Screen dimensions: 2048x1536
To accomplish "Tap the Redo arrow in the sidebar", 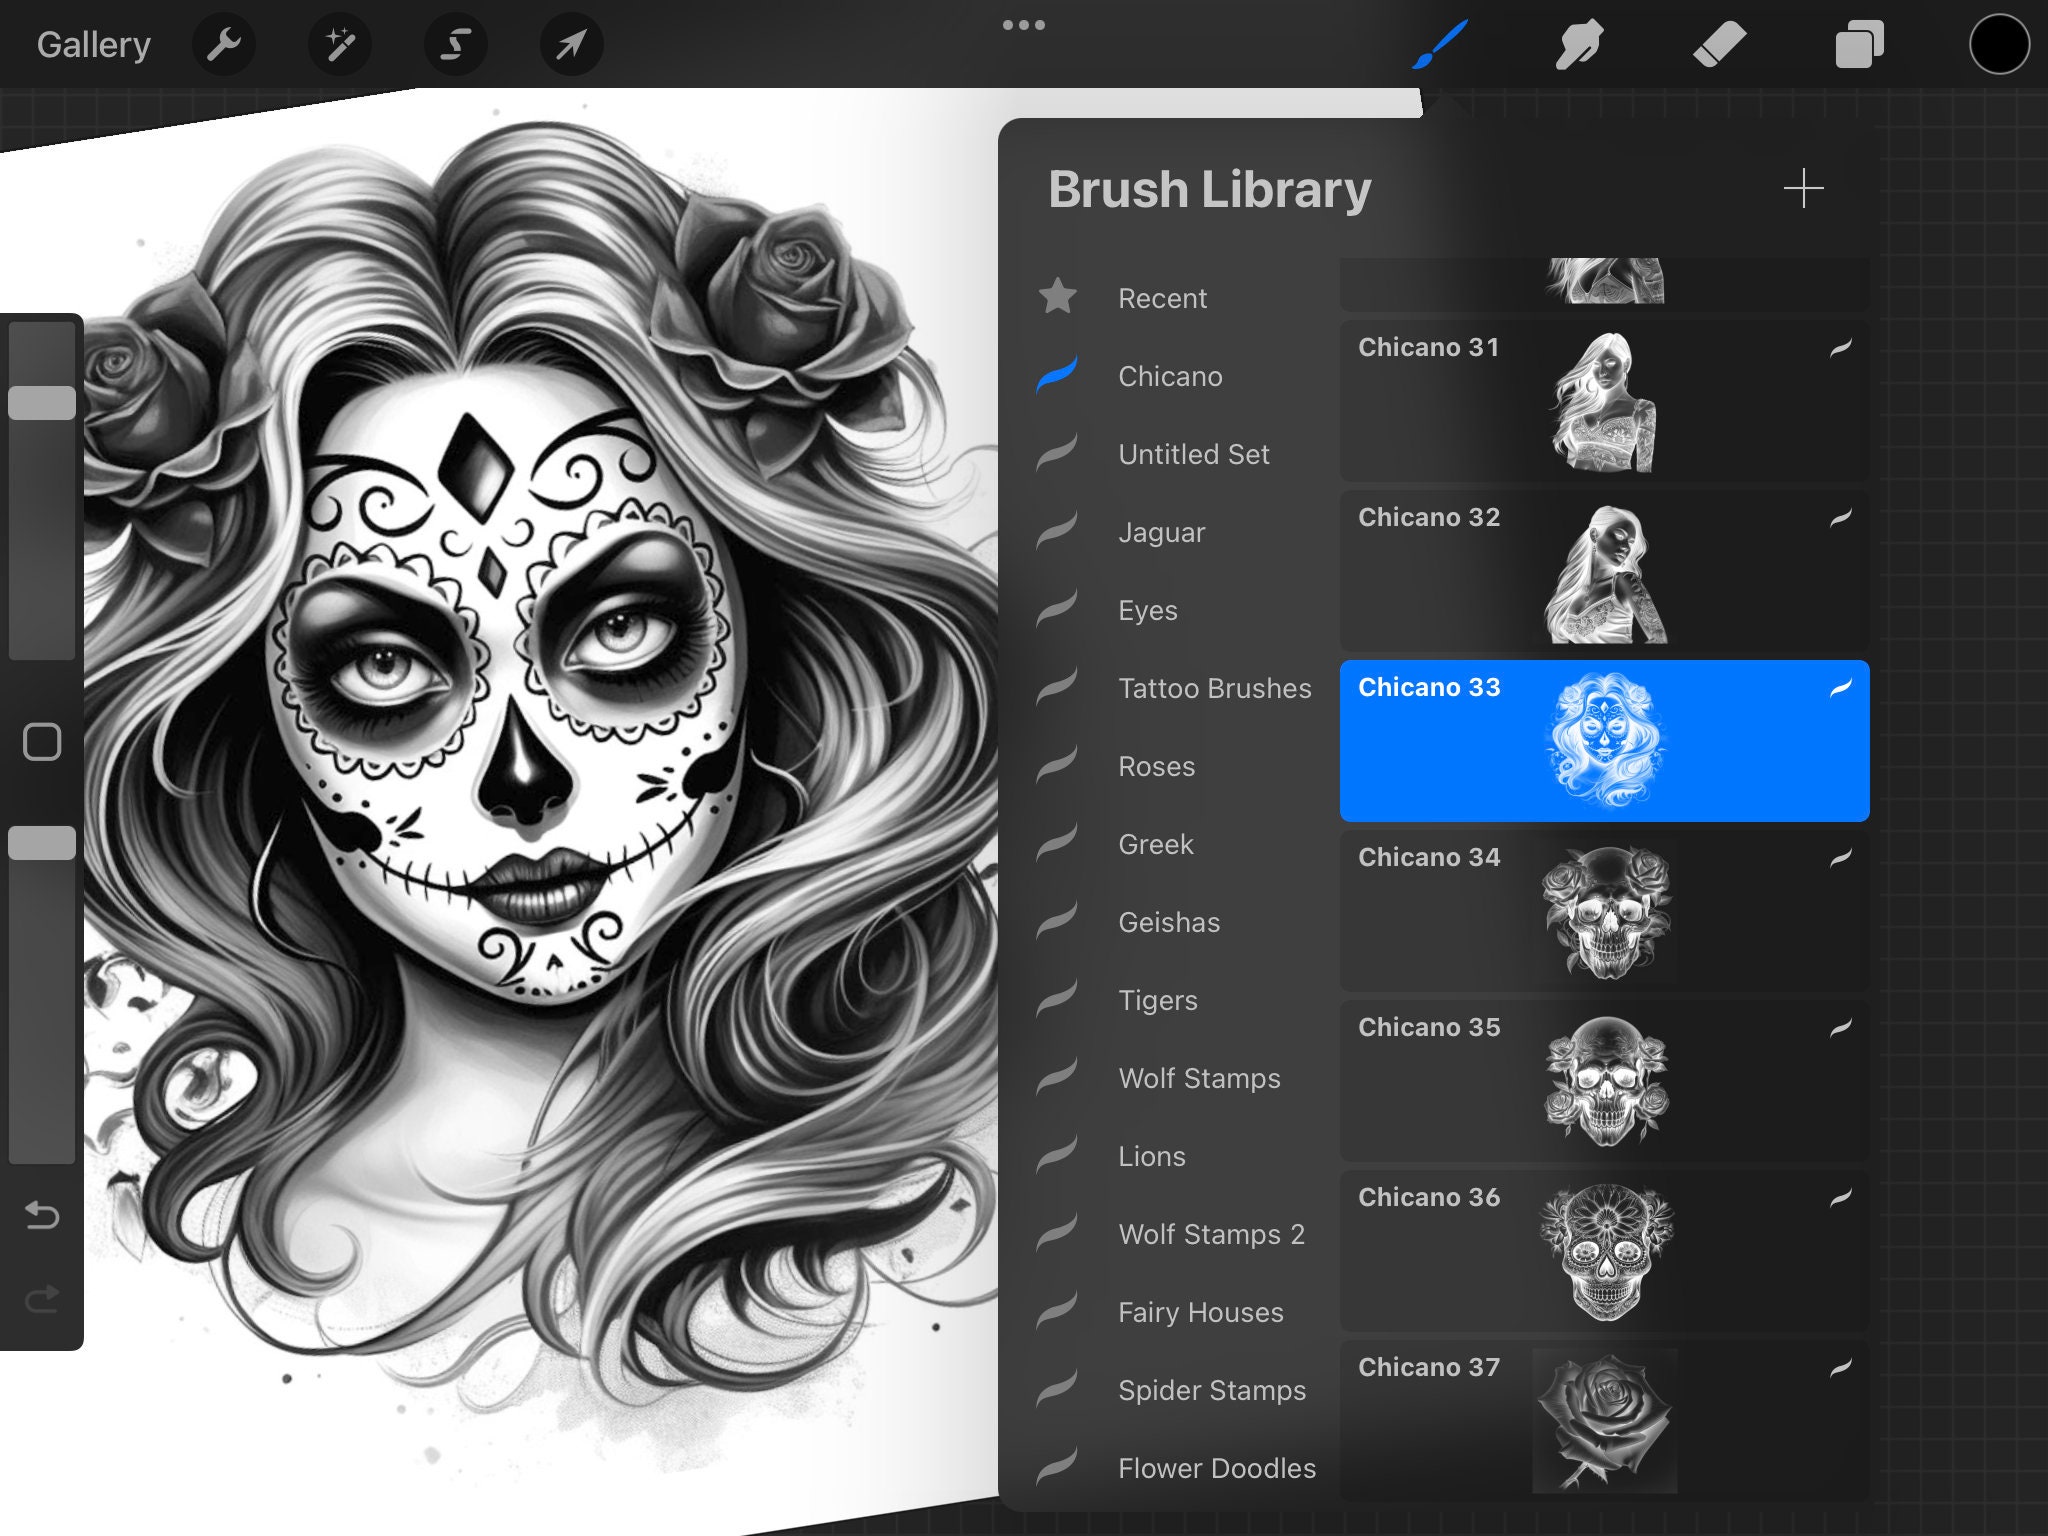I will (42, 1299).
